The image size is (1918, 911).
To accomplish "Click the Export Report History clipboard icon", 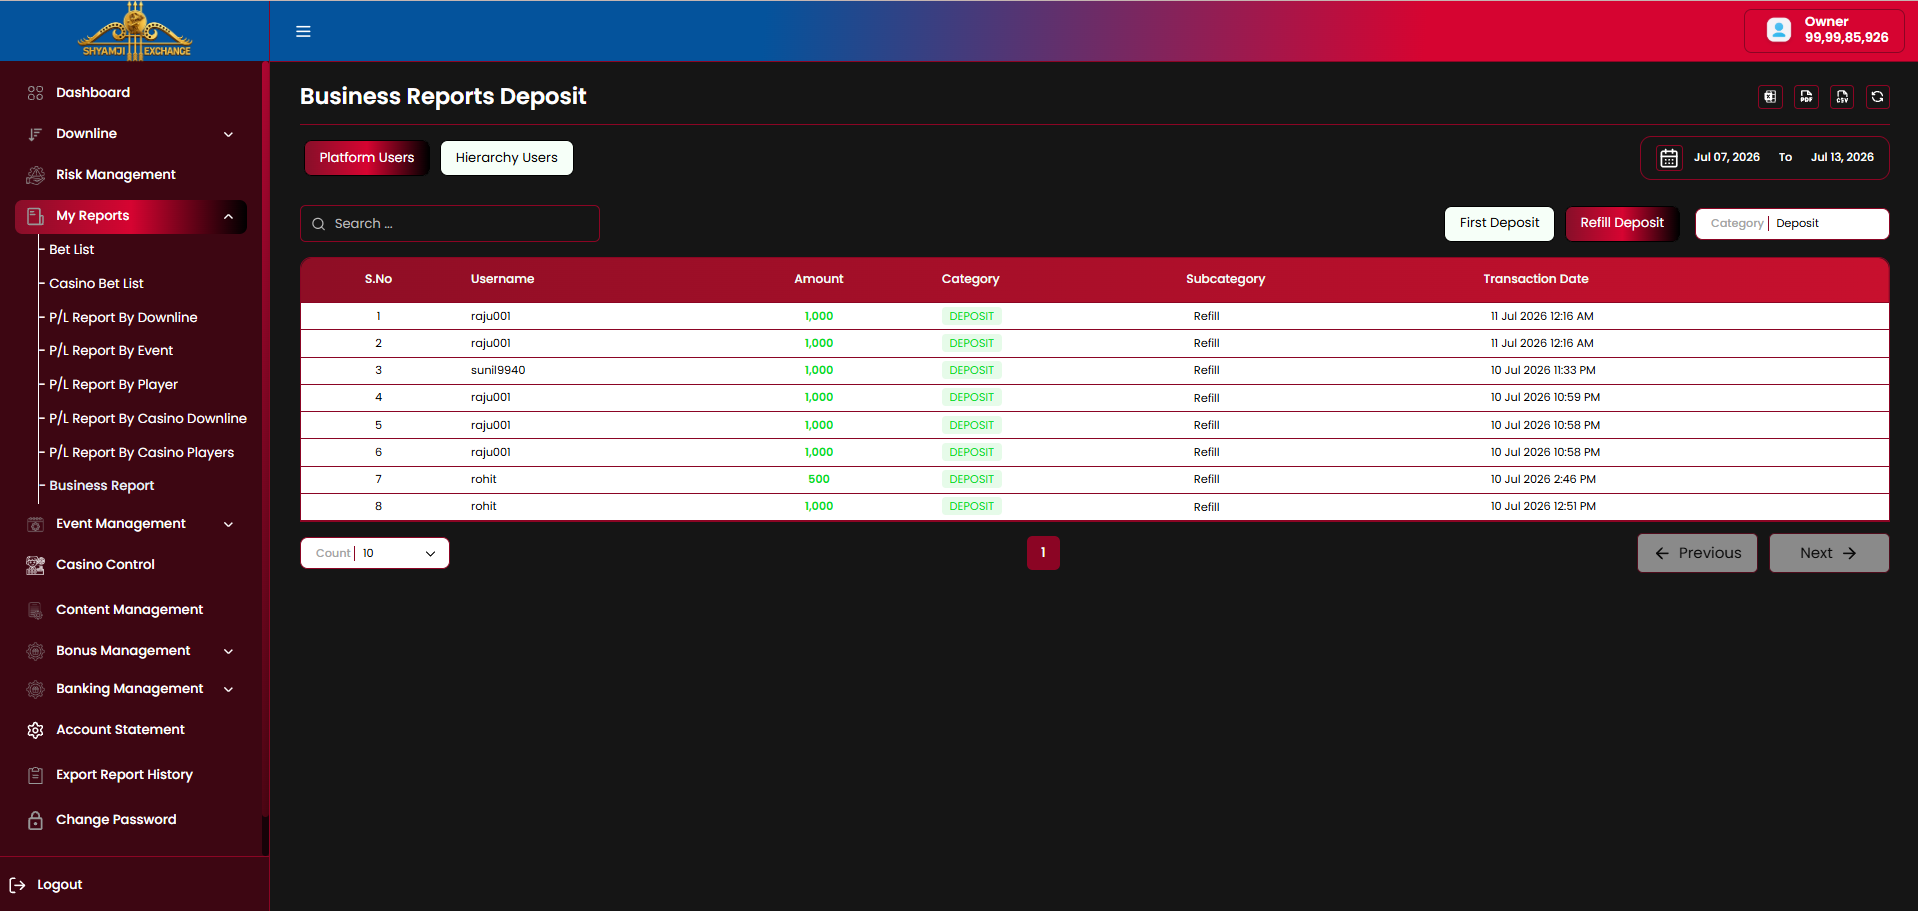I will click(35, 775).
